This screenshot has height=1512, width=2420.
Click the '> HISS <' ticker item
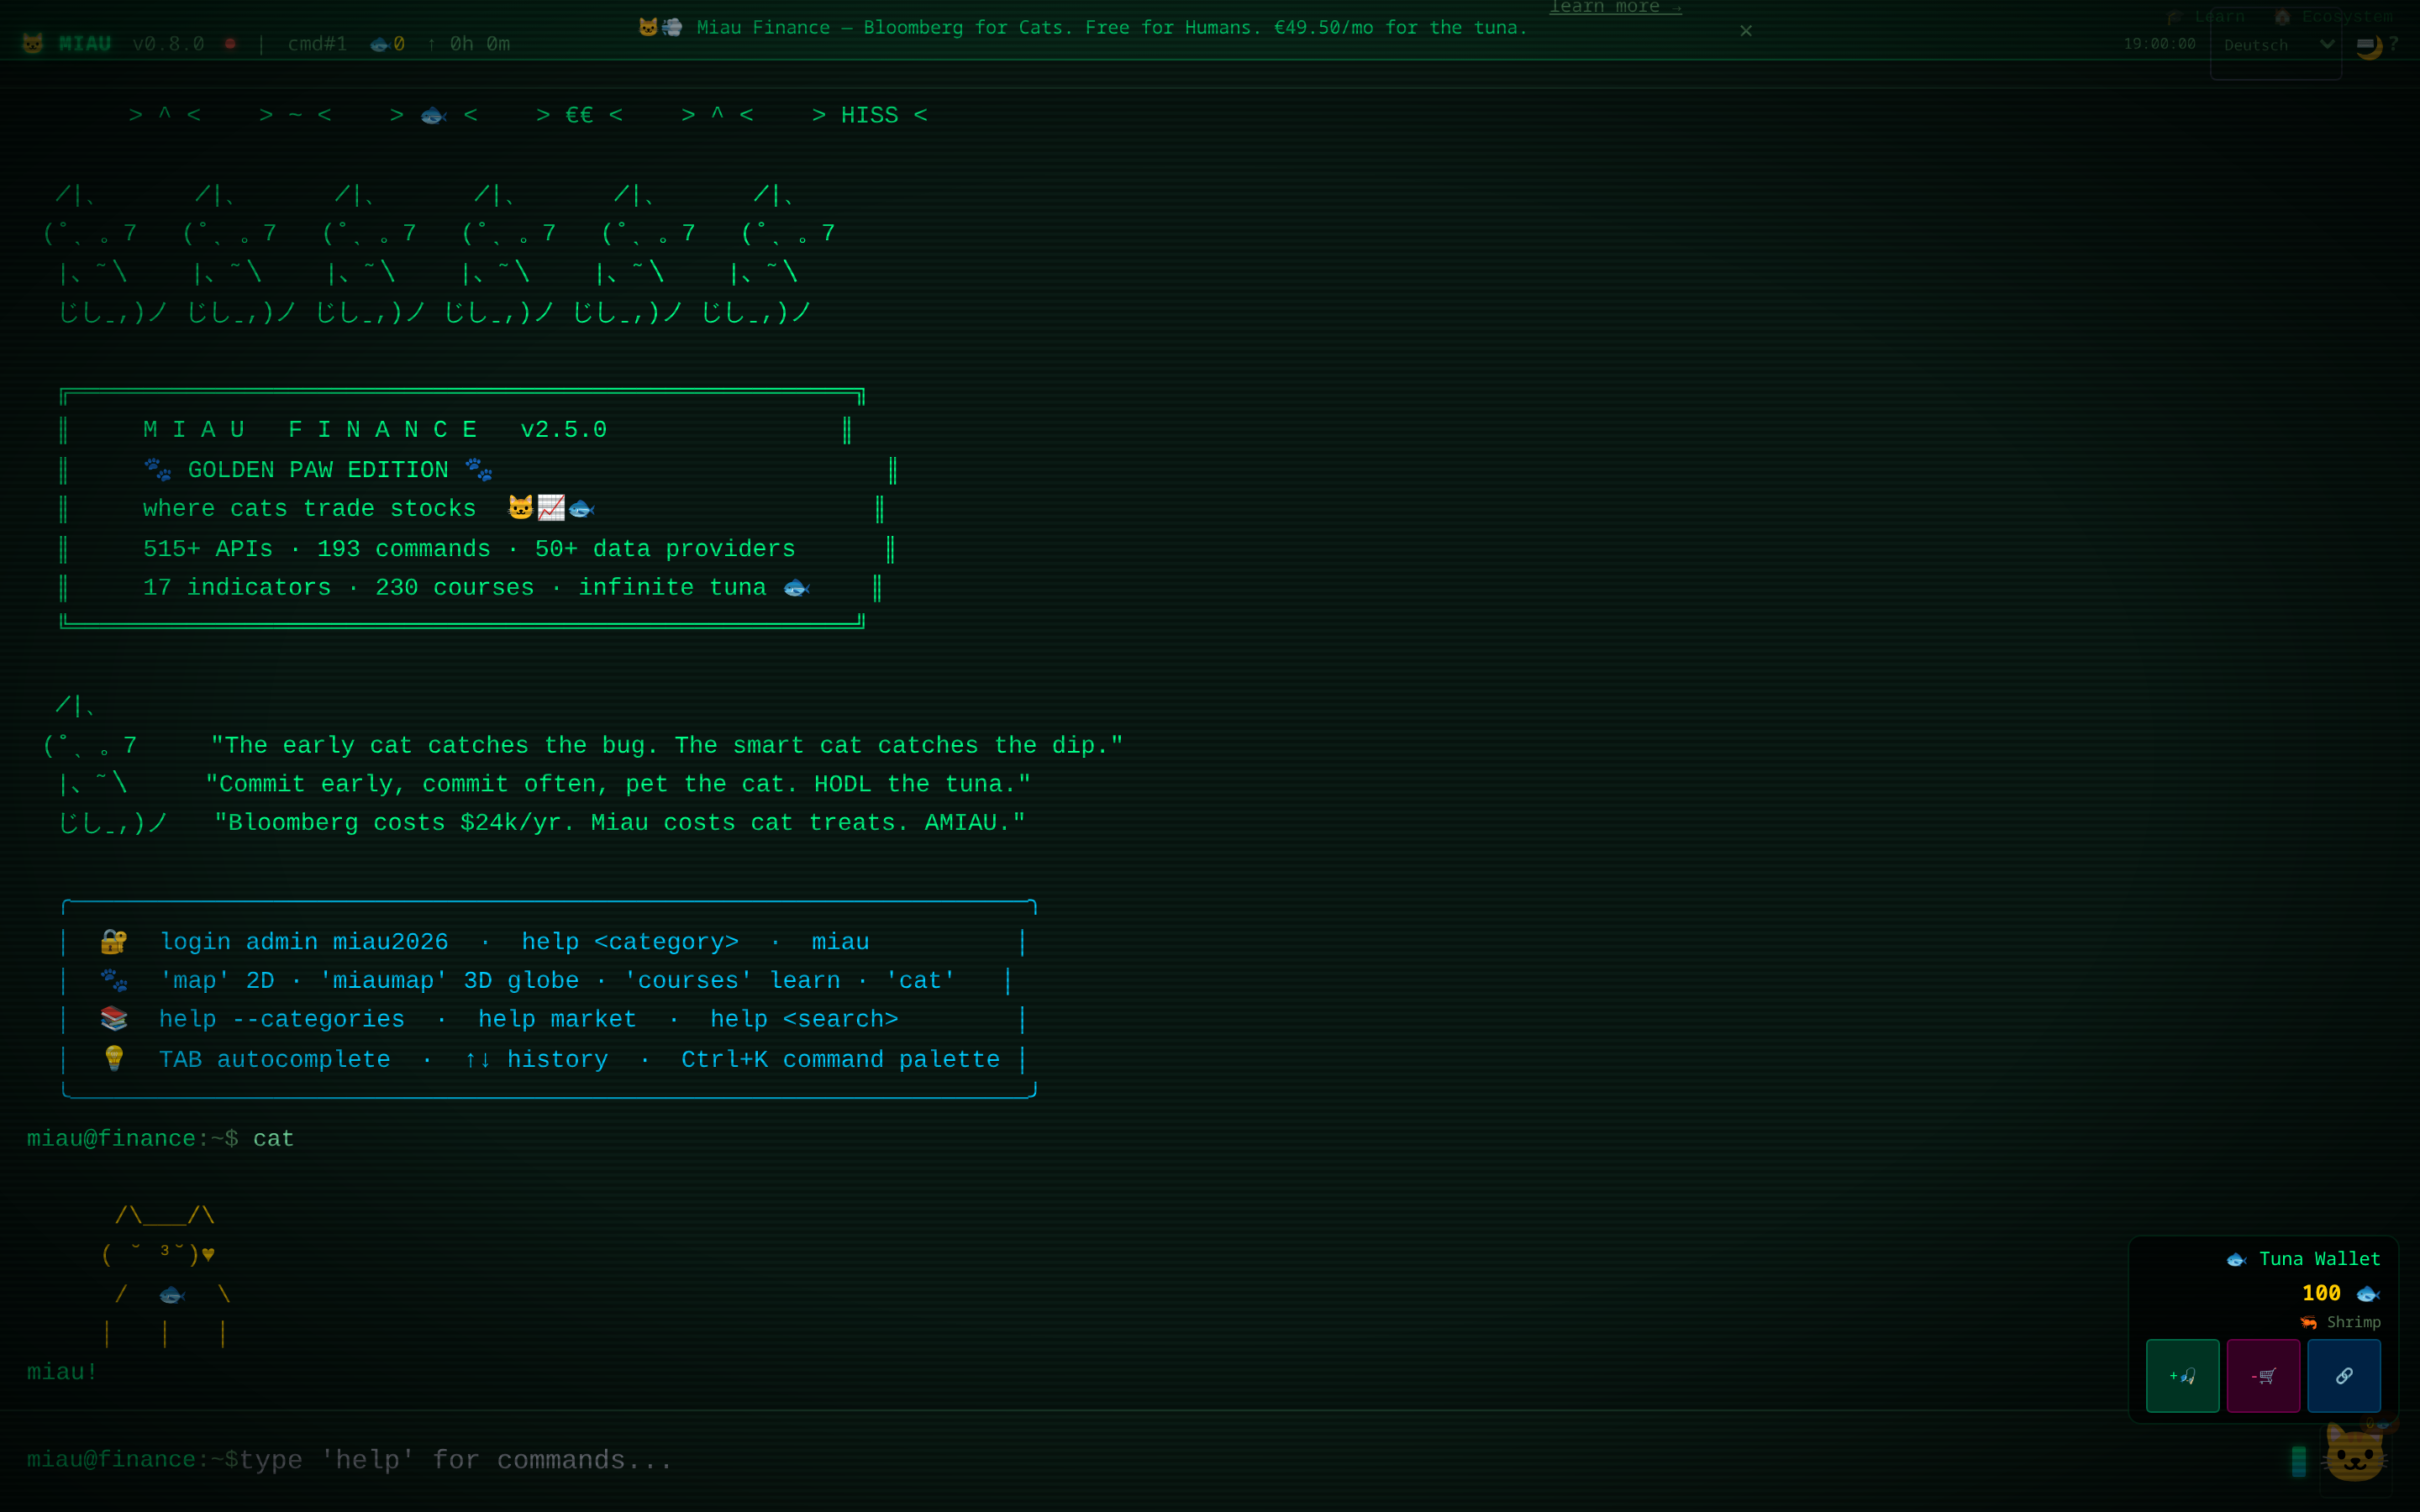click(x=870, y=116)
